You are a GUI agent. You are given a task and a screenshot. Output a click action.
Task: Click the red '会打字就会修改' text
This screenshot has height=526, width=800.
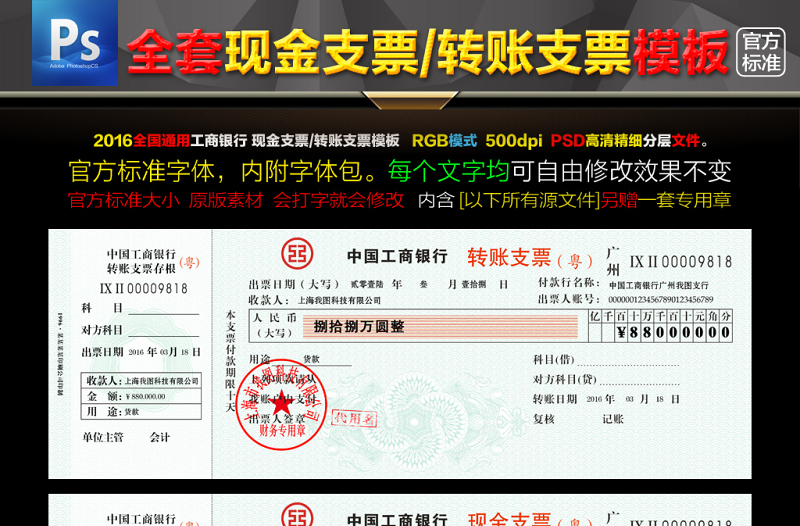pos(338,200)
